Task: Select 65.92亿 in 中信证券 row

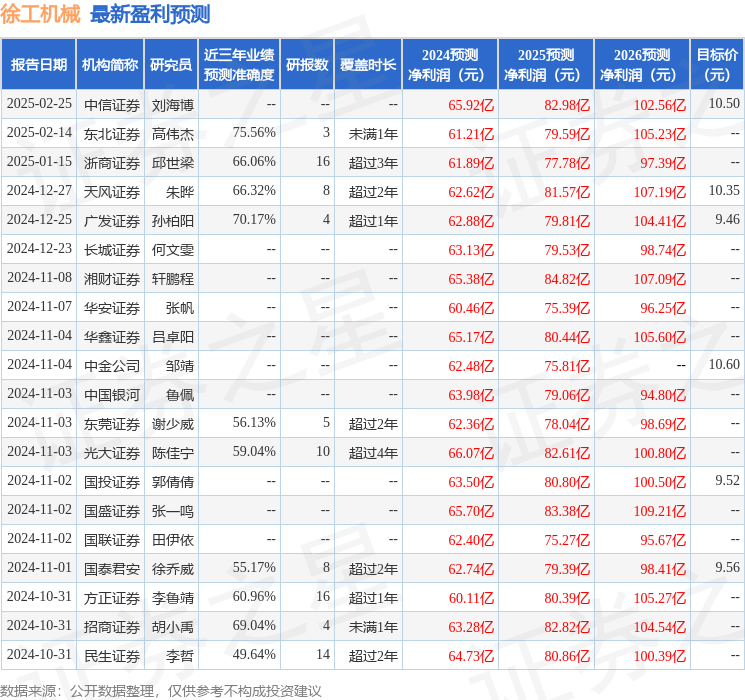Action: 471,105
